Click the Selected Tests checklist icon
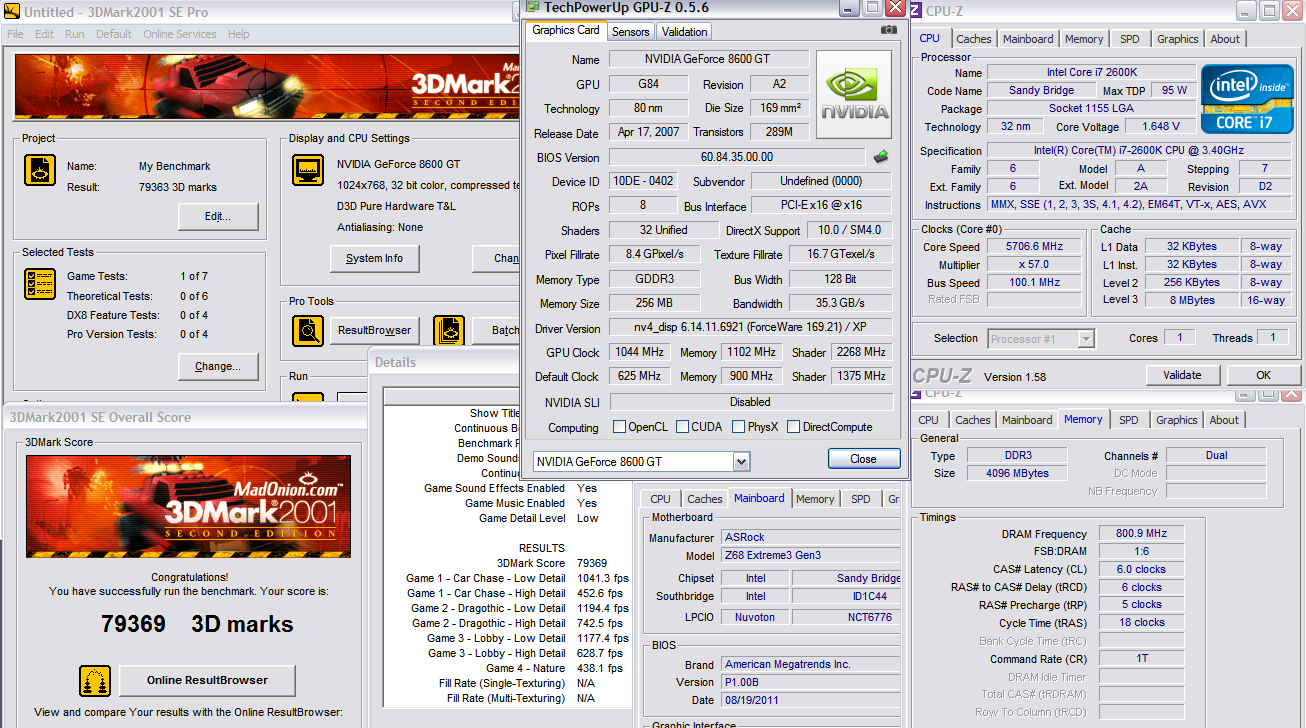The image size is (1306, 728). pos(40,285)
